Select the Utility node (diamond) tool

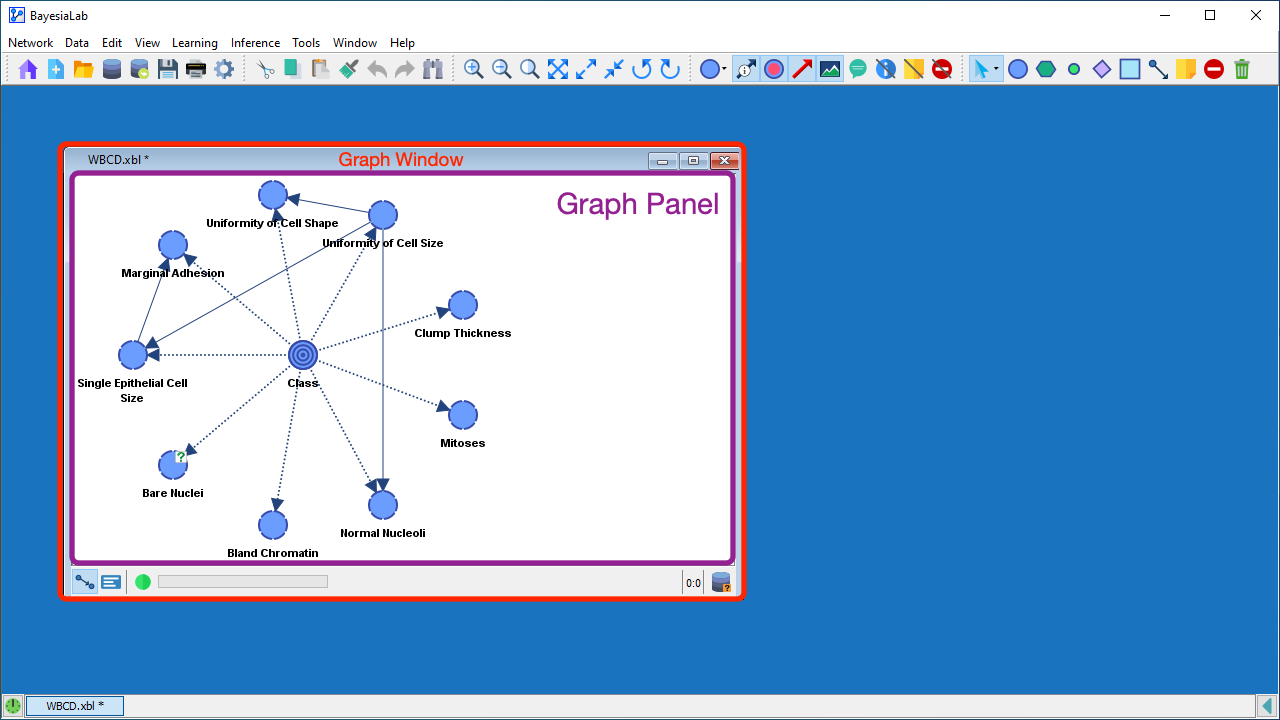[1102, 69]
